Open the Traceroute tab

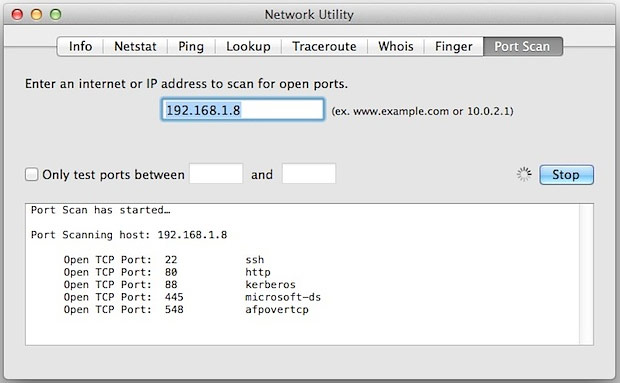(x=324, y=46)
